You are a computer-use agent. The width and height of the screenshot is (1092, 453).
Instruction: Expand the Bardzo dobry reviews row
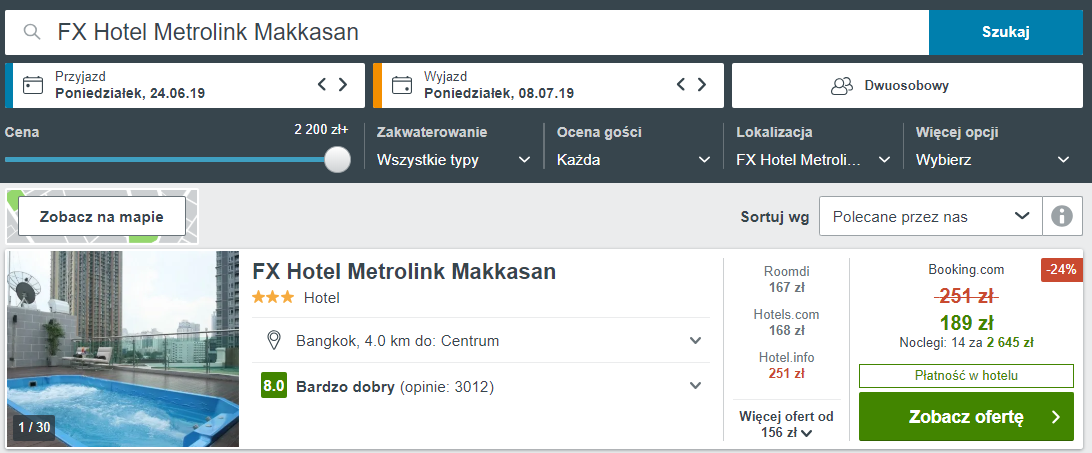[x=481, y=386]
